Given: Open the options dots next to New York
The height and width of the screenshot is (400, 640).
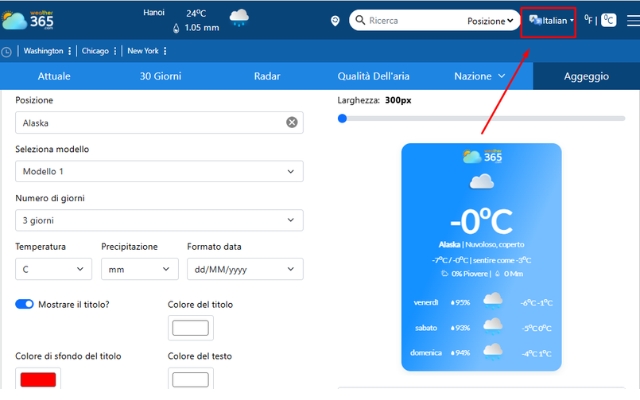Looking at the screenshot, I should coord(165,51).
